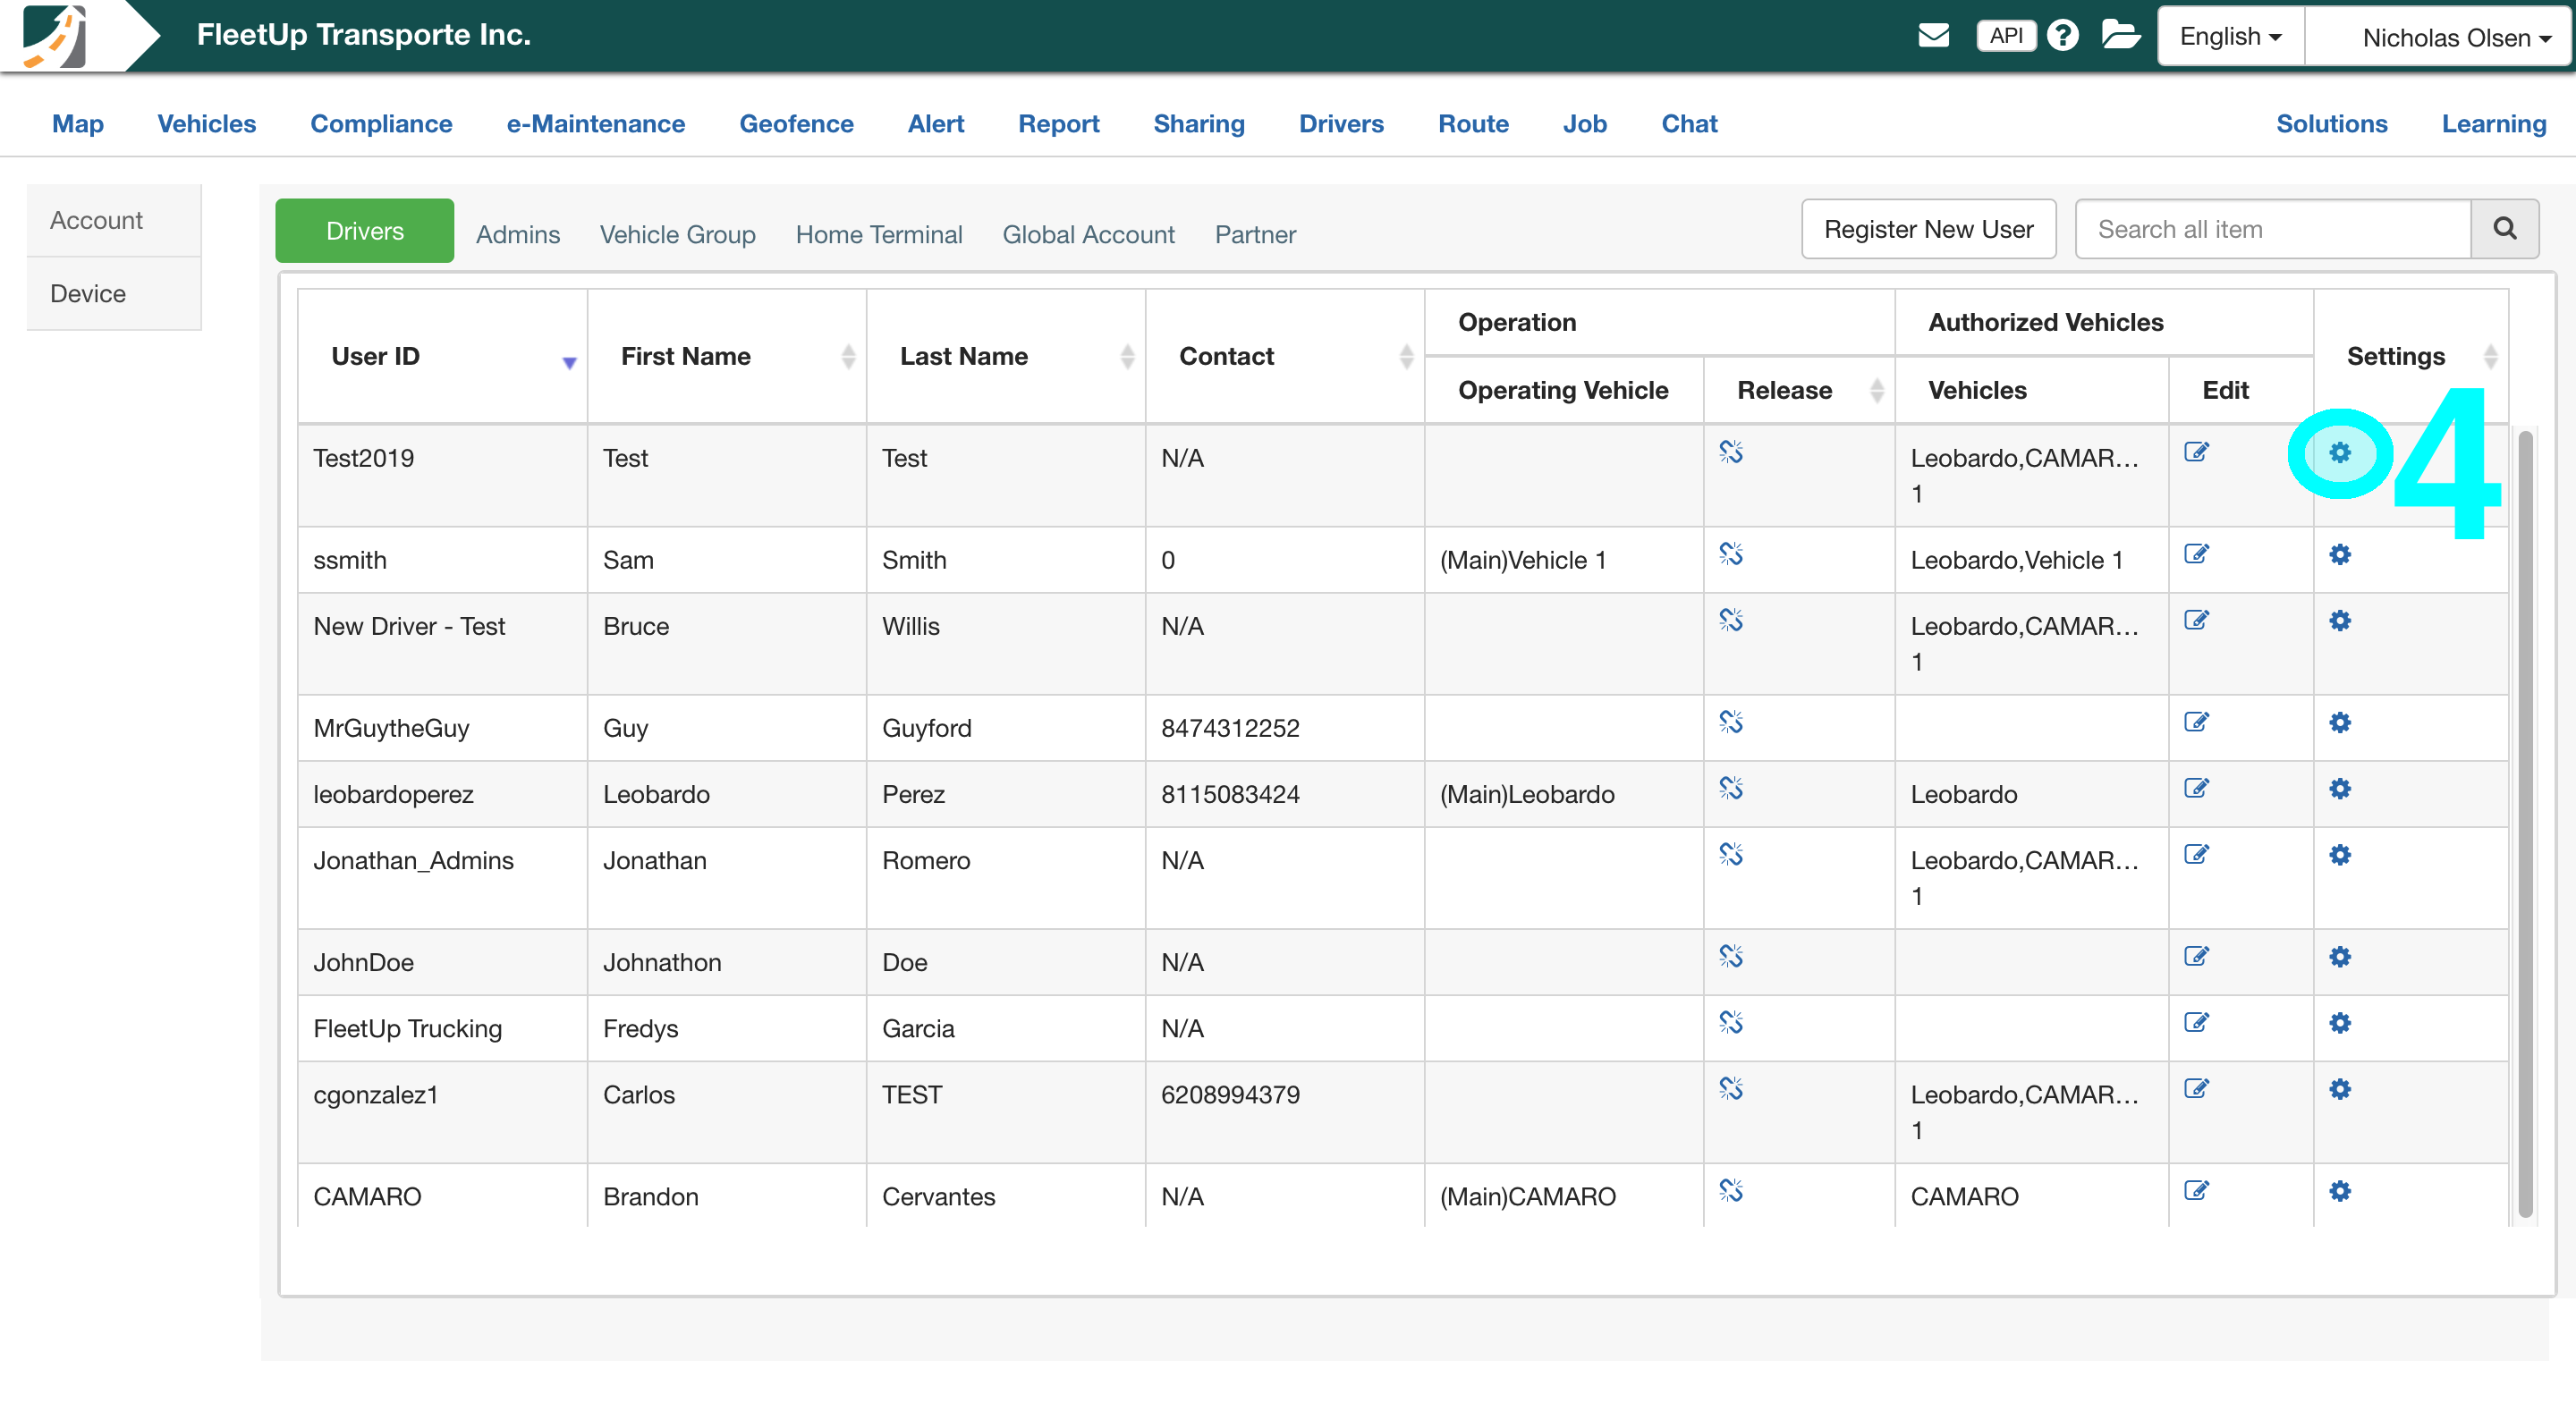Open the Sharing nav link
Image resolution: width=2576 pixels, height=1411 pixels.
coord(1199,124)
